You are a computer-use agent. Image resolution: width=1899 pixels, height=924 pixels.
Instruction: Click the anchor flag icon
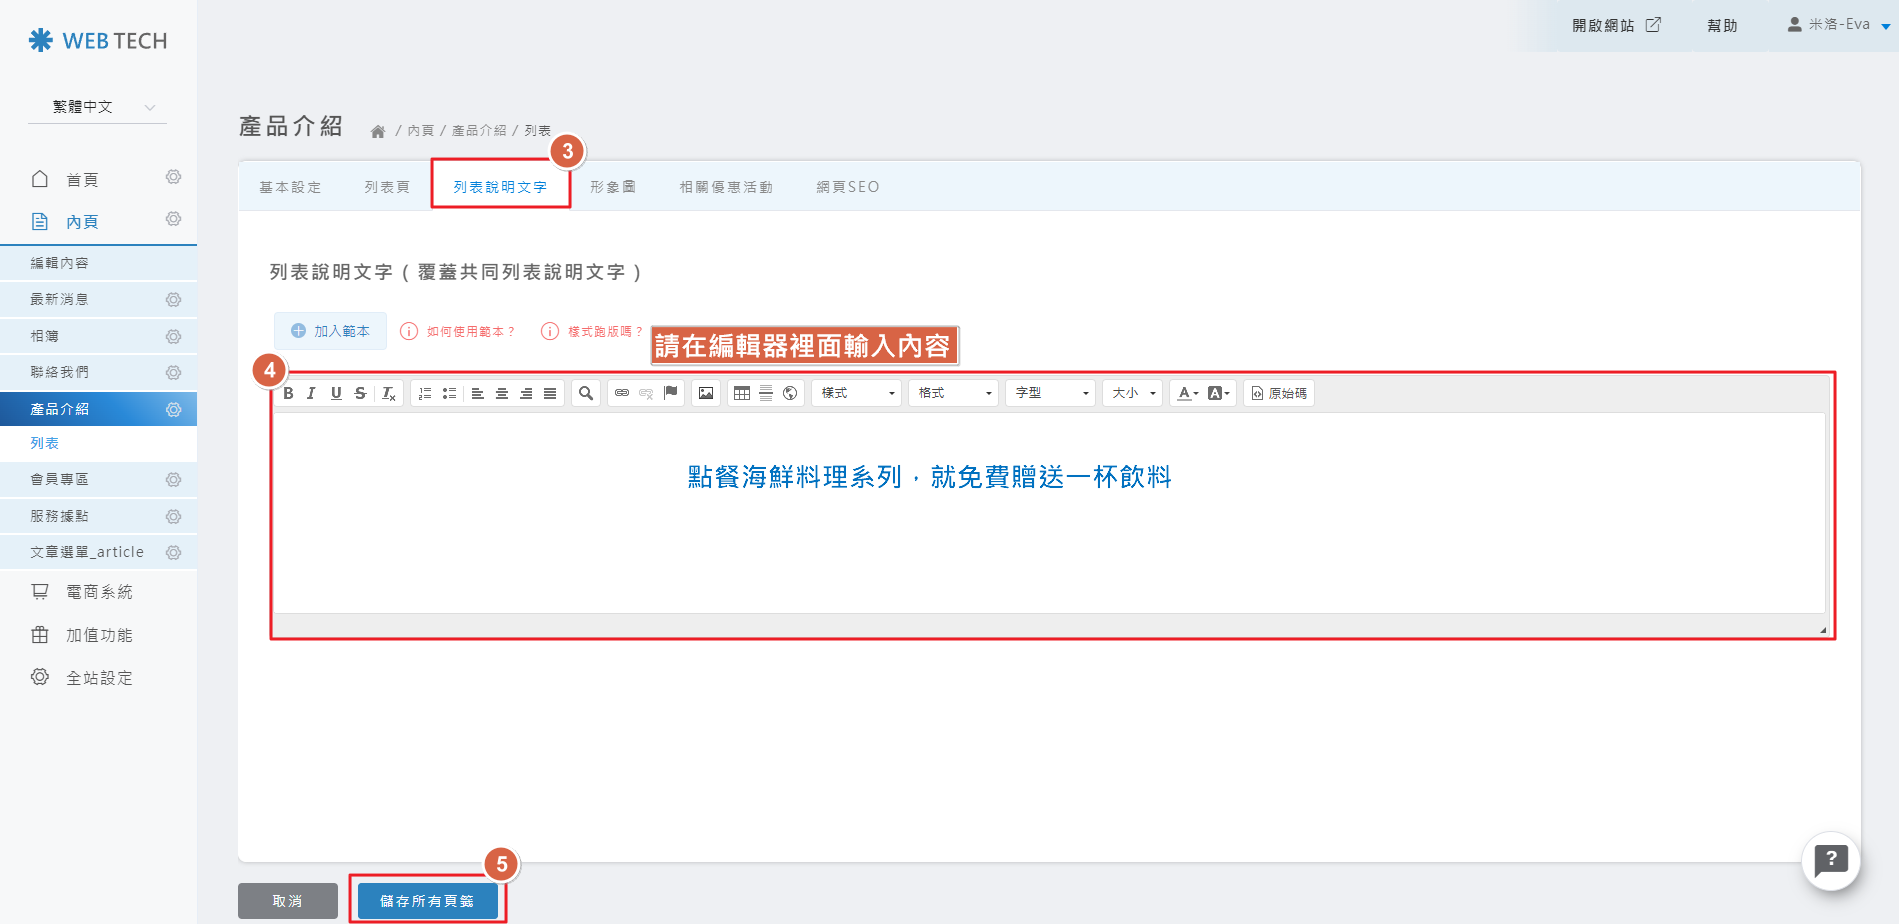click(671, 393)
